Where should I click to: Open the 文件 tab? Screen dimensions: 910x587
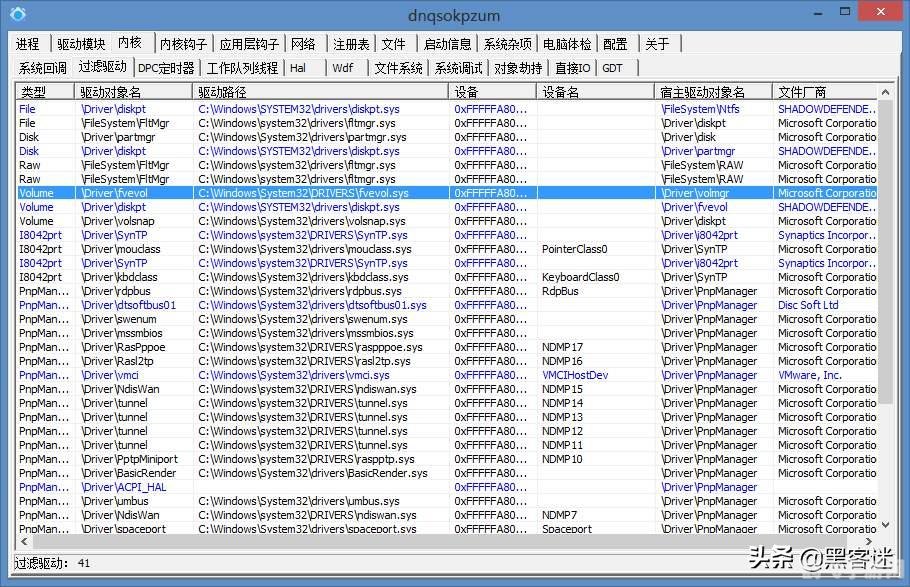click(393, 44)
